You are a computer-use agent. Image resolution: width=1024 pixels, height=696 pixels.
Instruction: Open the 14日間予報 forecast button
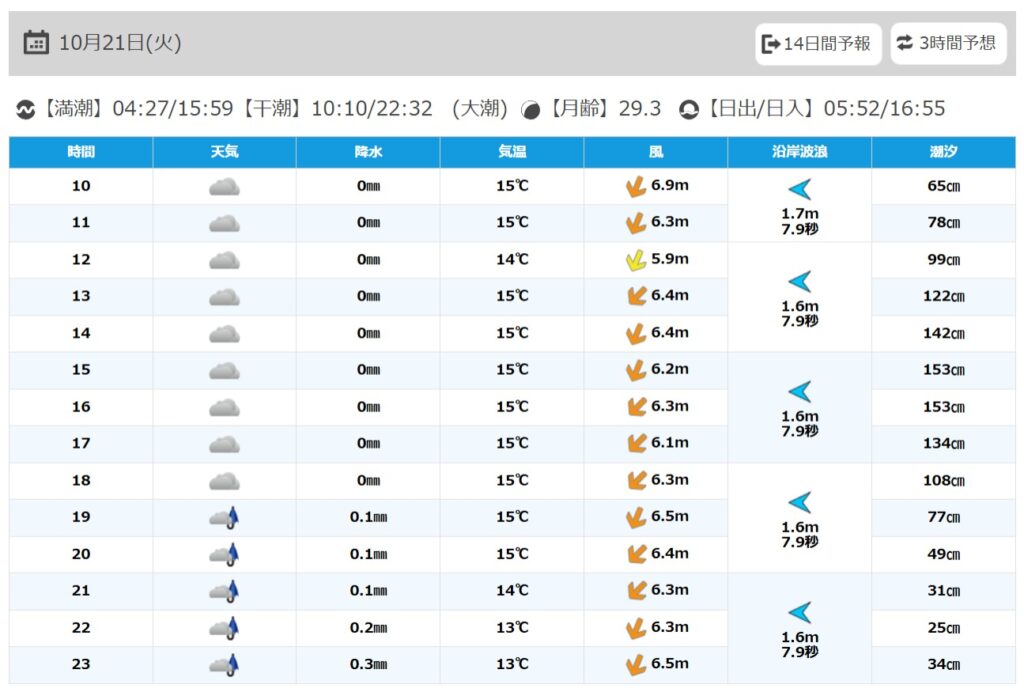(817, 43)
